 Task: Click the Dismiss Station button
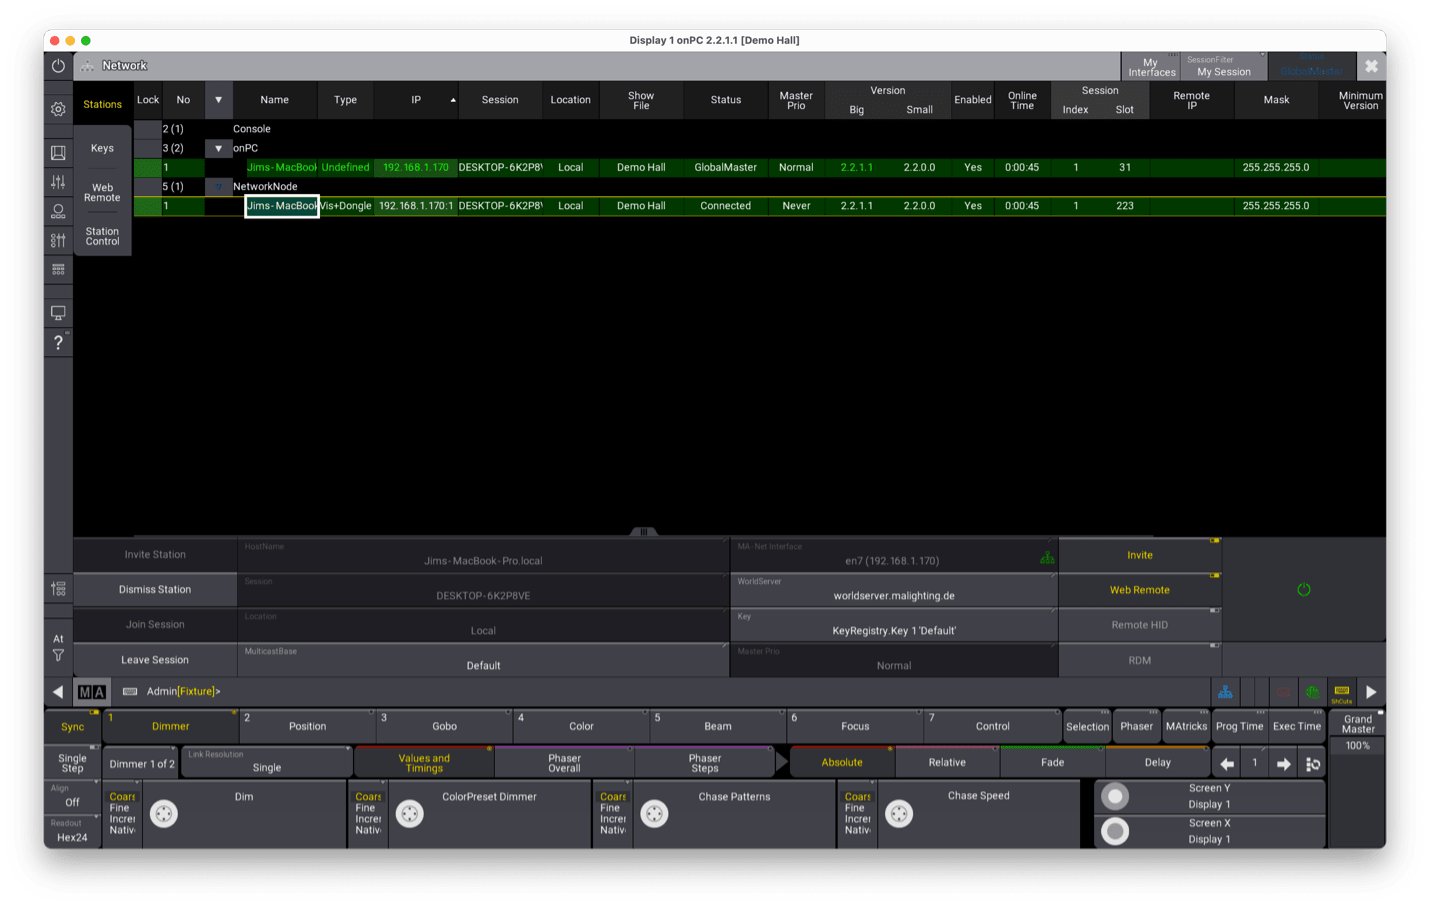pyautogui.click(x=155, y=589)
